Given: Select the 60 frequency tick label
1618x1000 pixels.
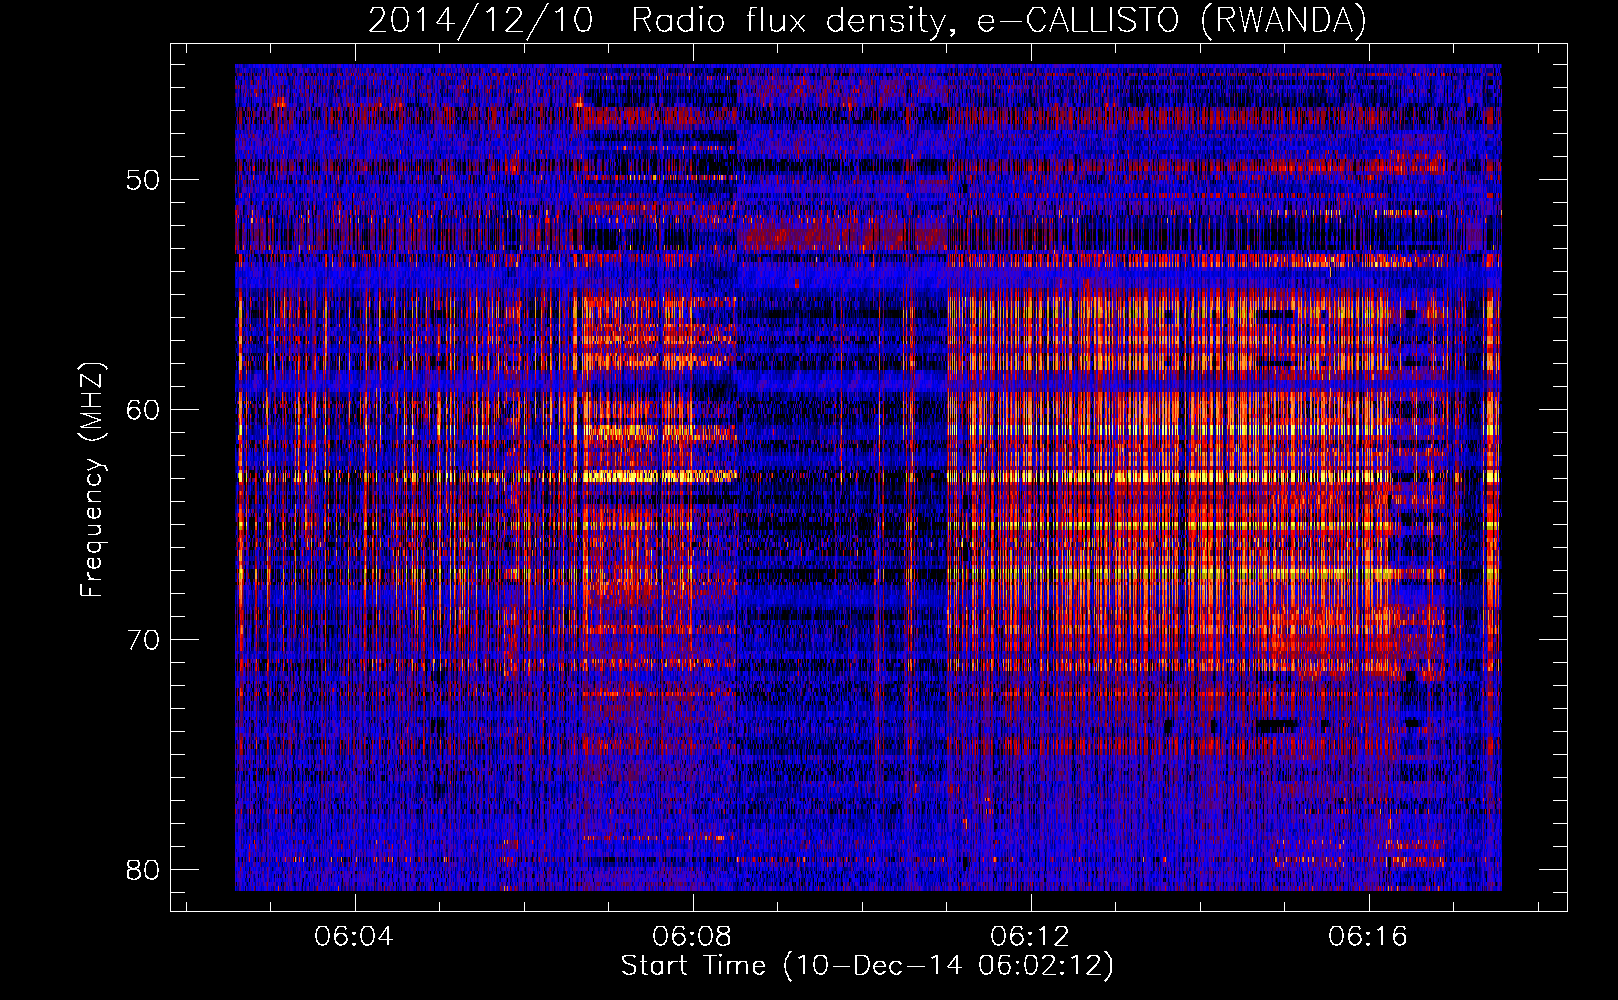Looking at the screenshot, I should [x=144, y=410].
